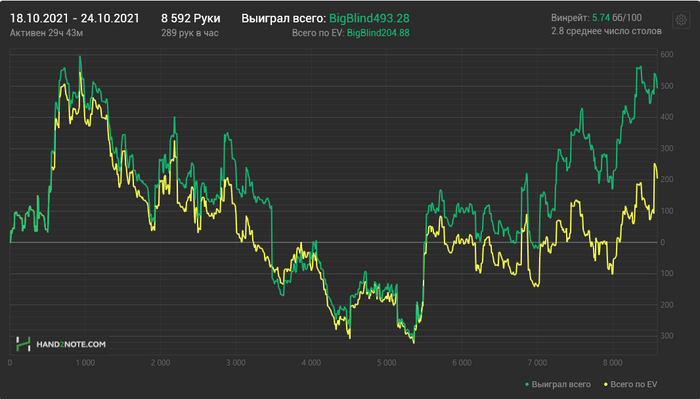
Task: Click the total won value BigBlind493.28
Action: click(369, 18)
